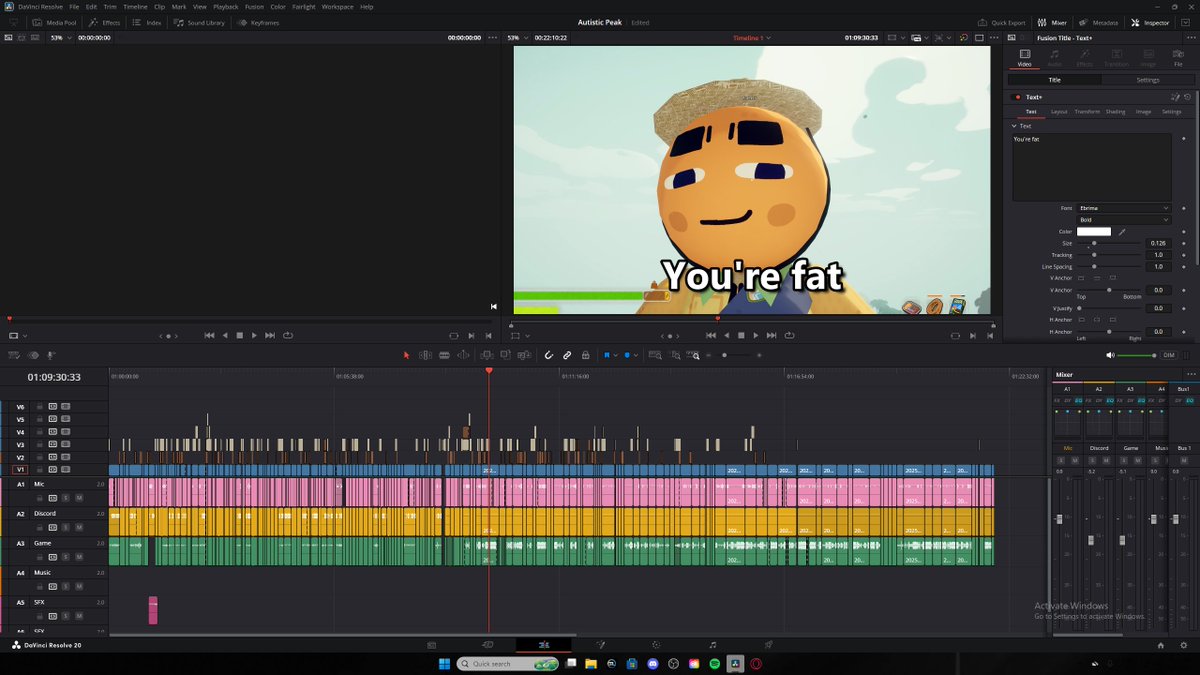Open the Fusion page
1200x675 pixels.
point(601,645)
